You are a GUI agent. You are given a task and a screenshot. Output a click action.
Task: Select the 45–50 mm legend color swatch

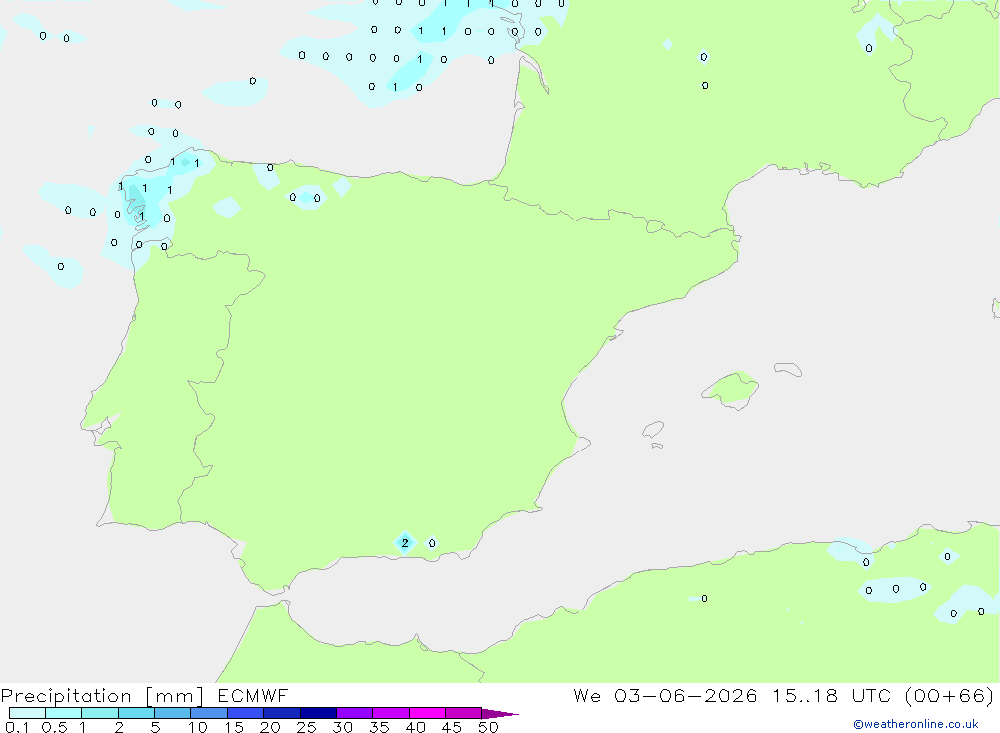click(x=464, y=713)
